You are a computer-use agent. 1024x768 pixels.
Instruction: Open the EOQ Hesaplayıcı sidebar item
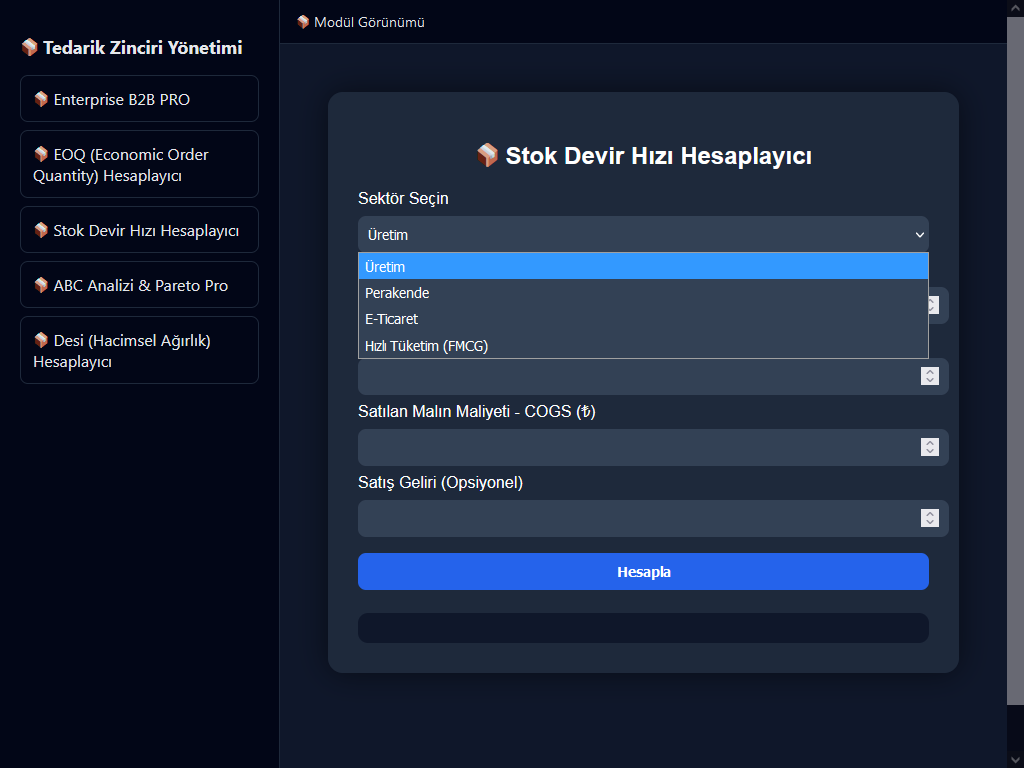click(x=139, y=165)
